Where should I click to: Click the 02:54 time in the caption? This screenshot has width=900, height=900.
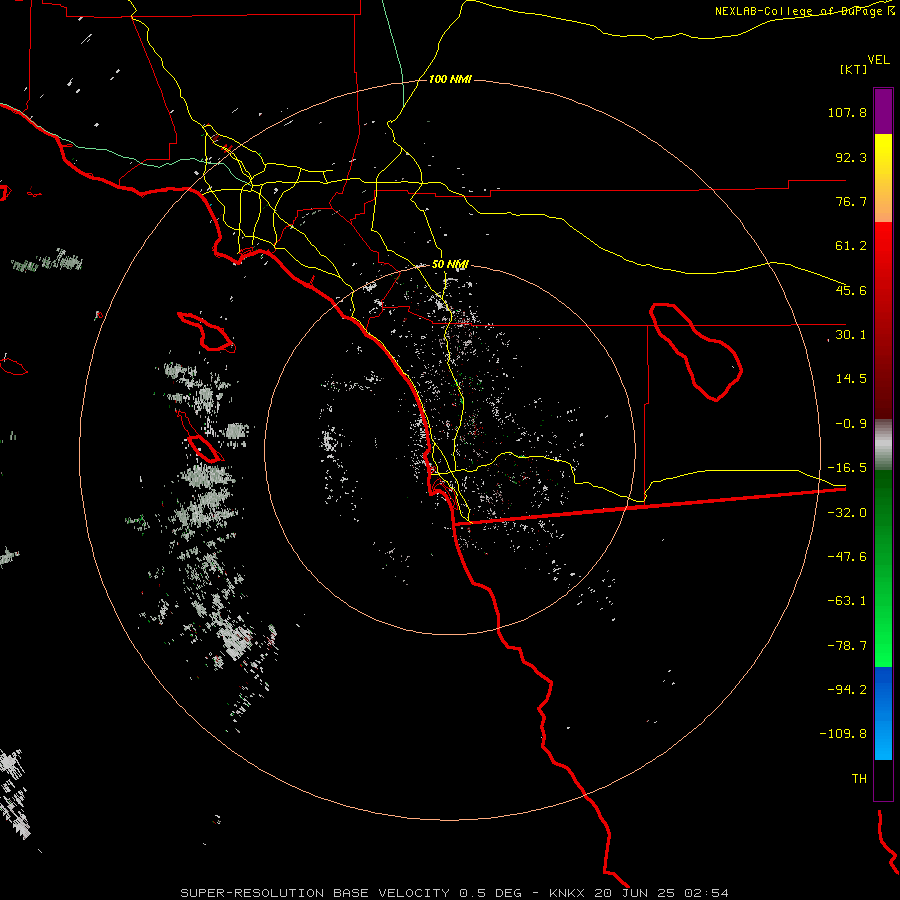pos(707,893)
